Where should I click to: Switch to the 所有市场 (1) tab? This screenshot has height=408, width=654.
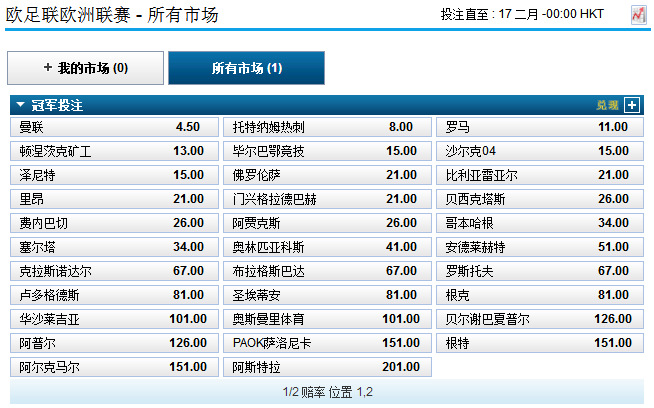point(247,68)
